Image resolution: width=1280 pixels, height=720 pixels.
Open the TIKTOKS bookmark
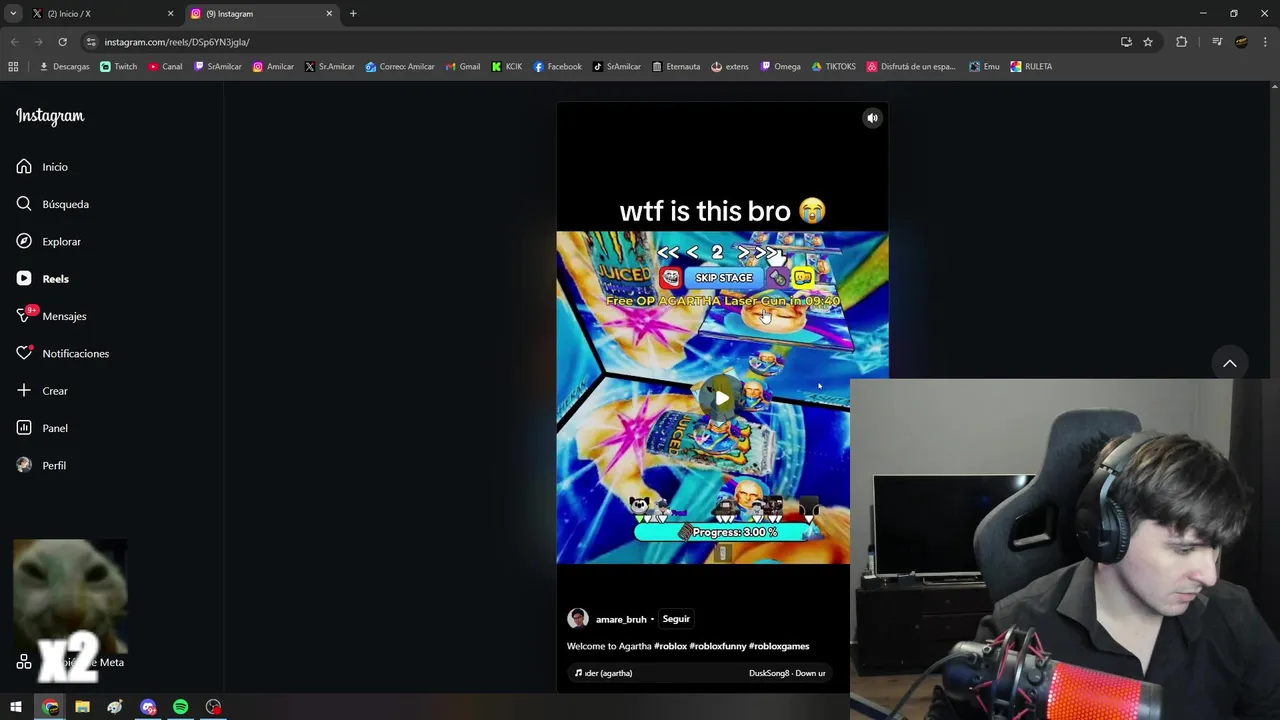[x=833, y=67]
